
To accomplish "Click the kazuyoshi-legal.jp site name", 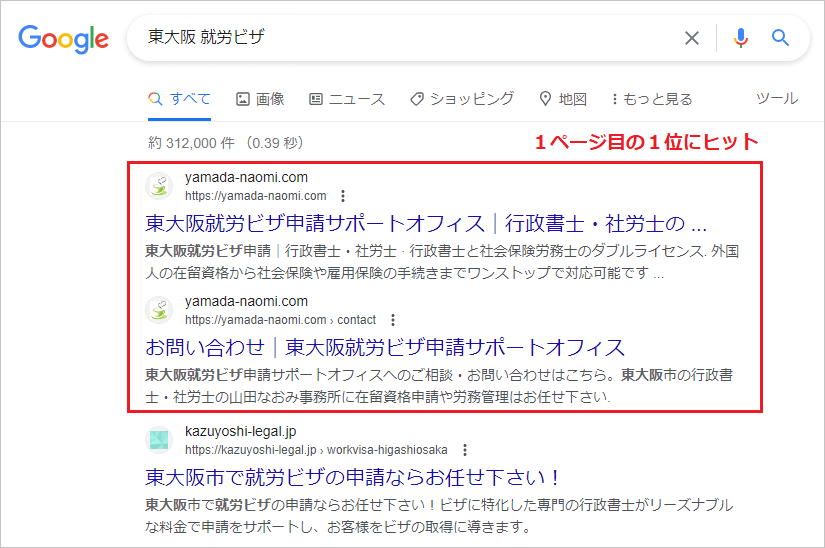I will click(x=240, y=431).
